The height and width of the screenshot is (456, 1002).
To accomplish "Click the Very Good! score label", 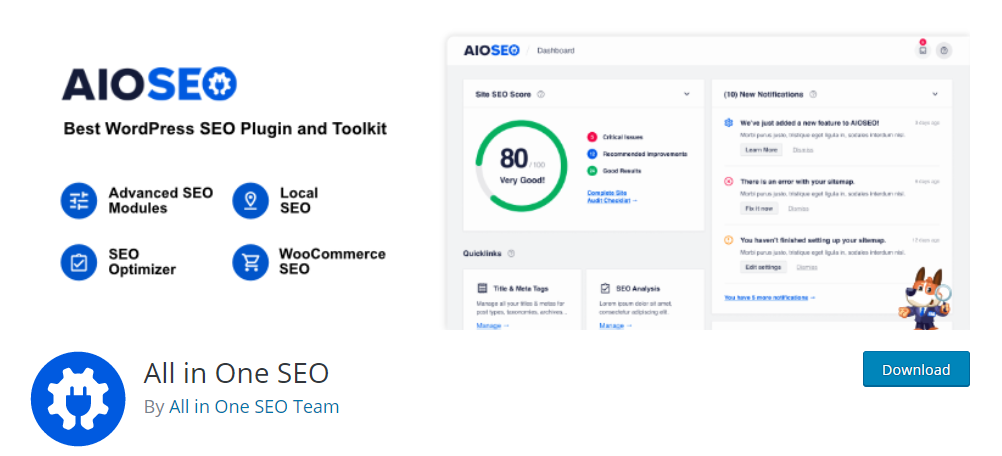I will [522, 180].
